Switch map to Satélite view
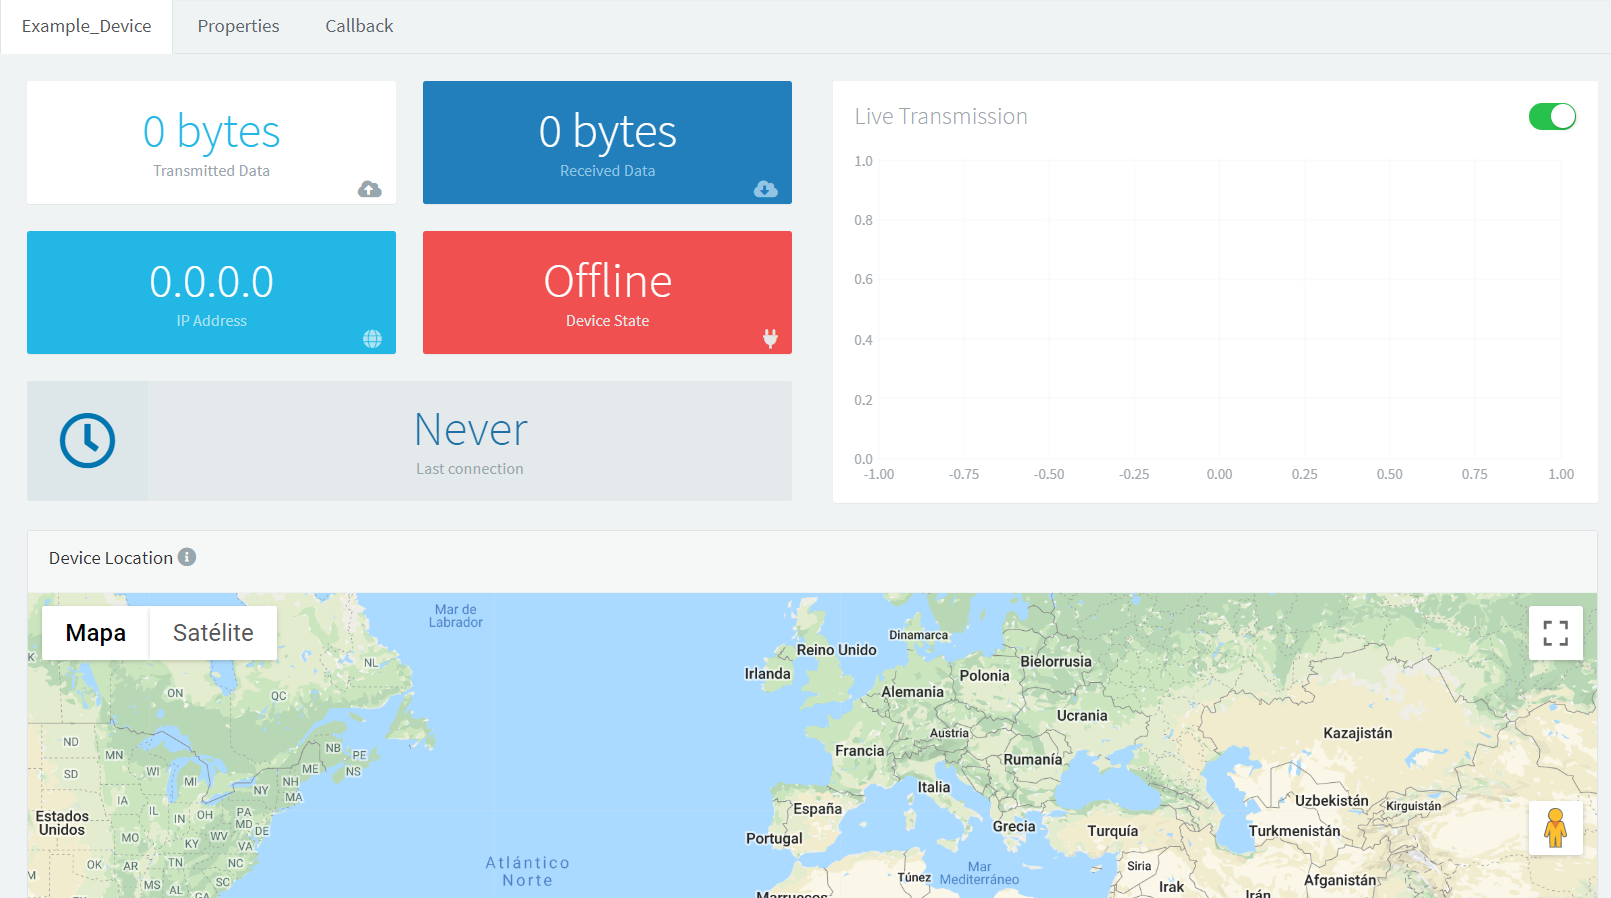 click(213, 633)
